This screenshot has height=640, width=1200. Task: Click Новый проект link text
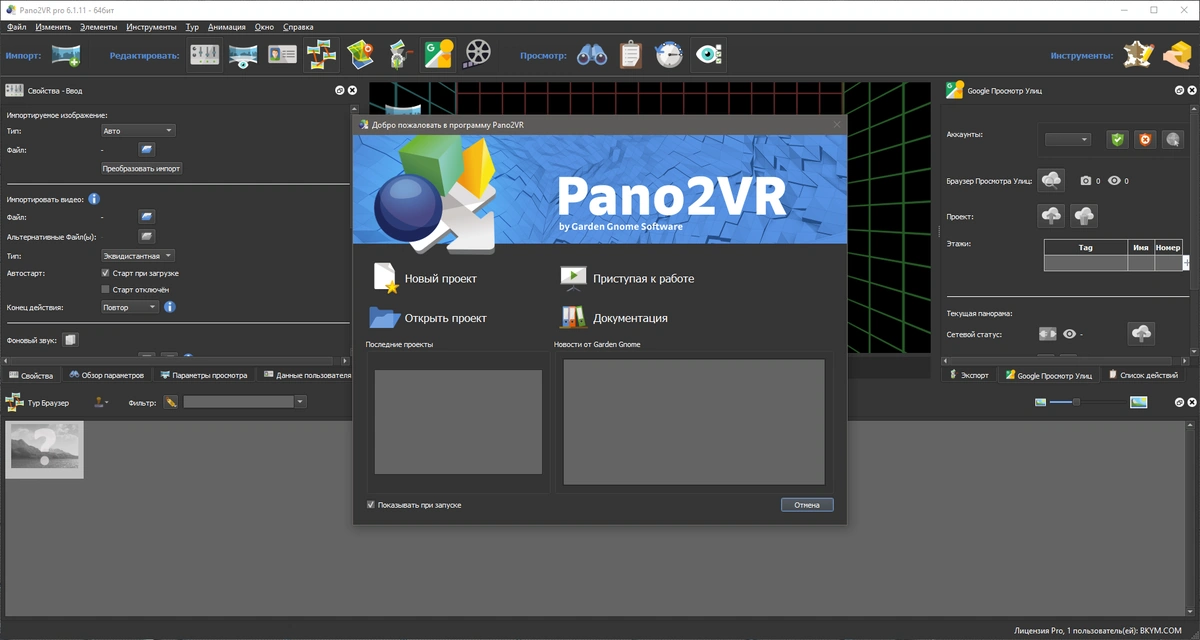click(441, 279)
